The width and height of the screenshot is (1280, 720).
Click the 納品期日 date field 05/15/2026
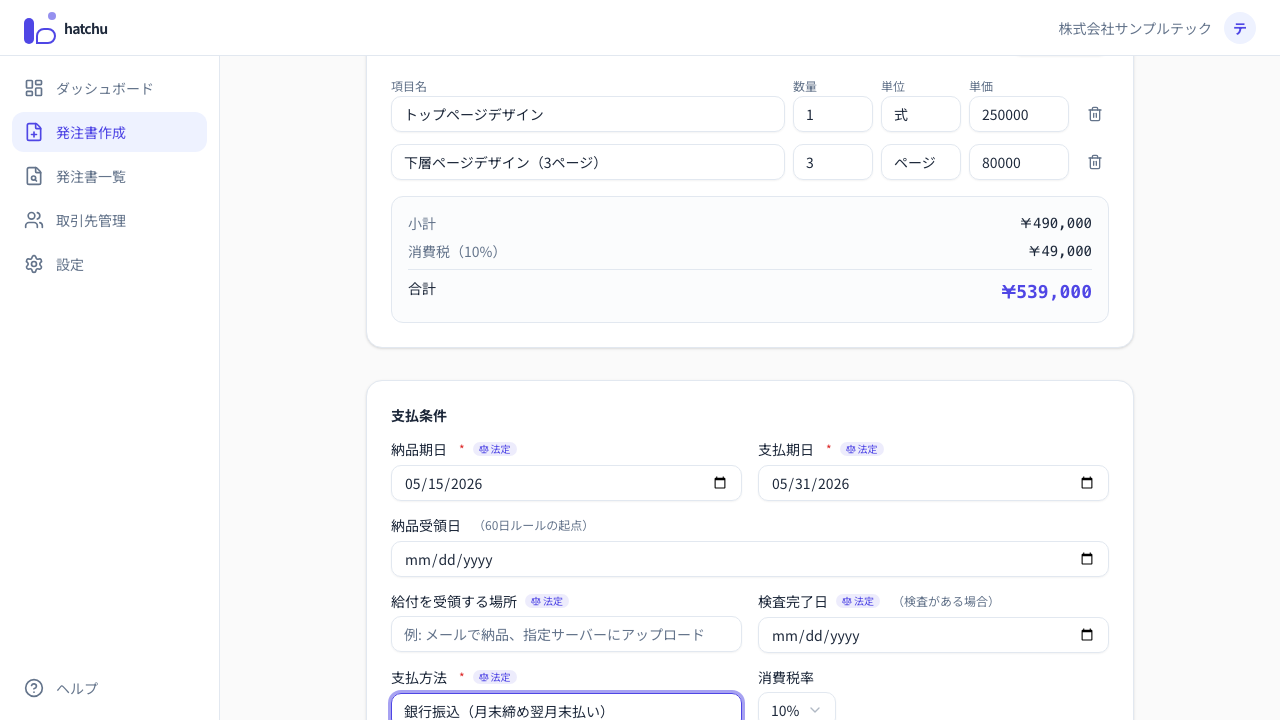pos(566,483)
